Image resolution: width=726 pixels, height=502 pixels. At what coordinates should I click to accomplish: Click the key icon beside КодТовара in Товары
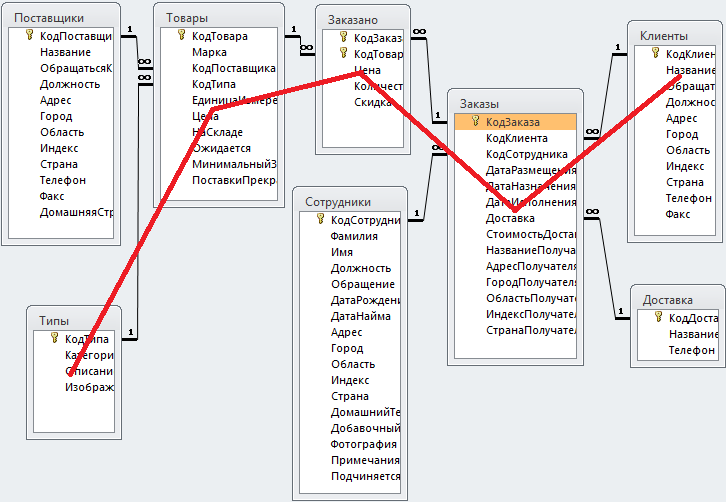181,35
